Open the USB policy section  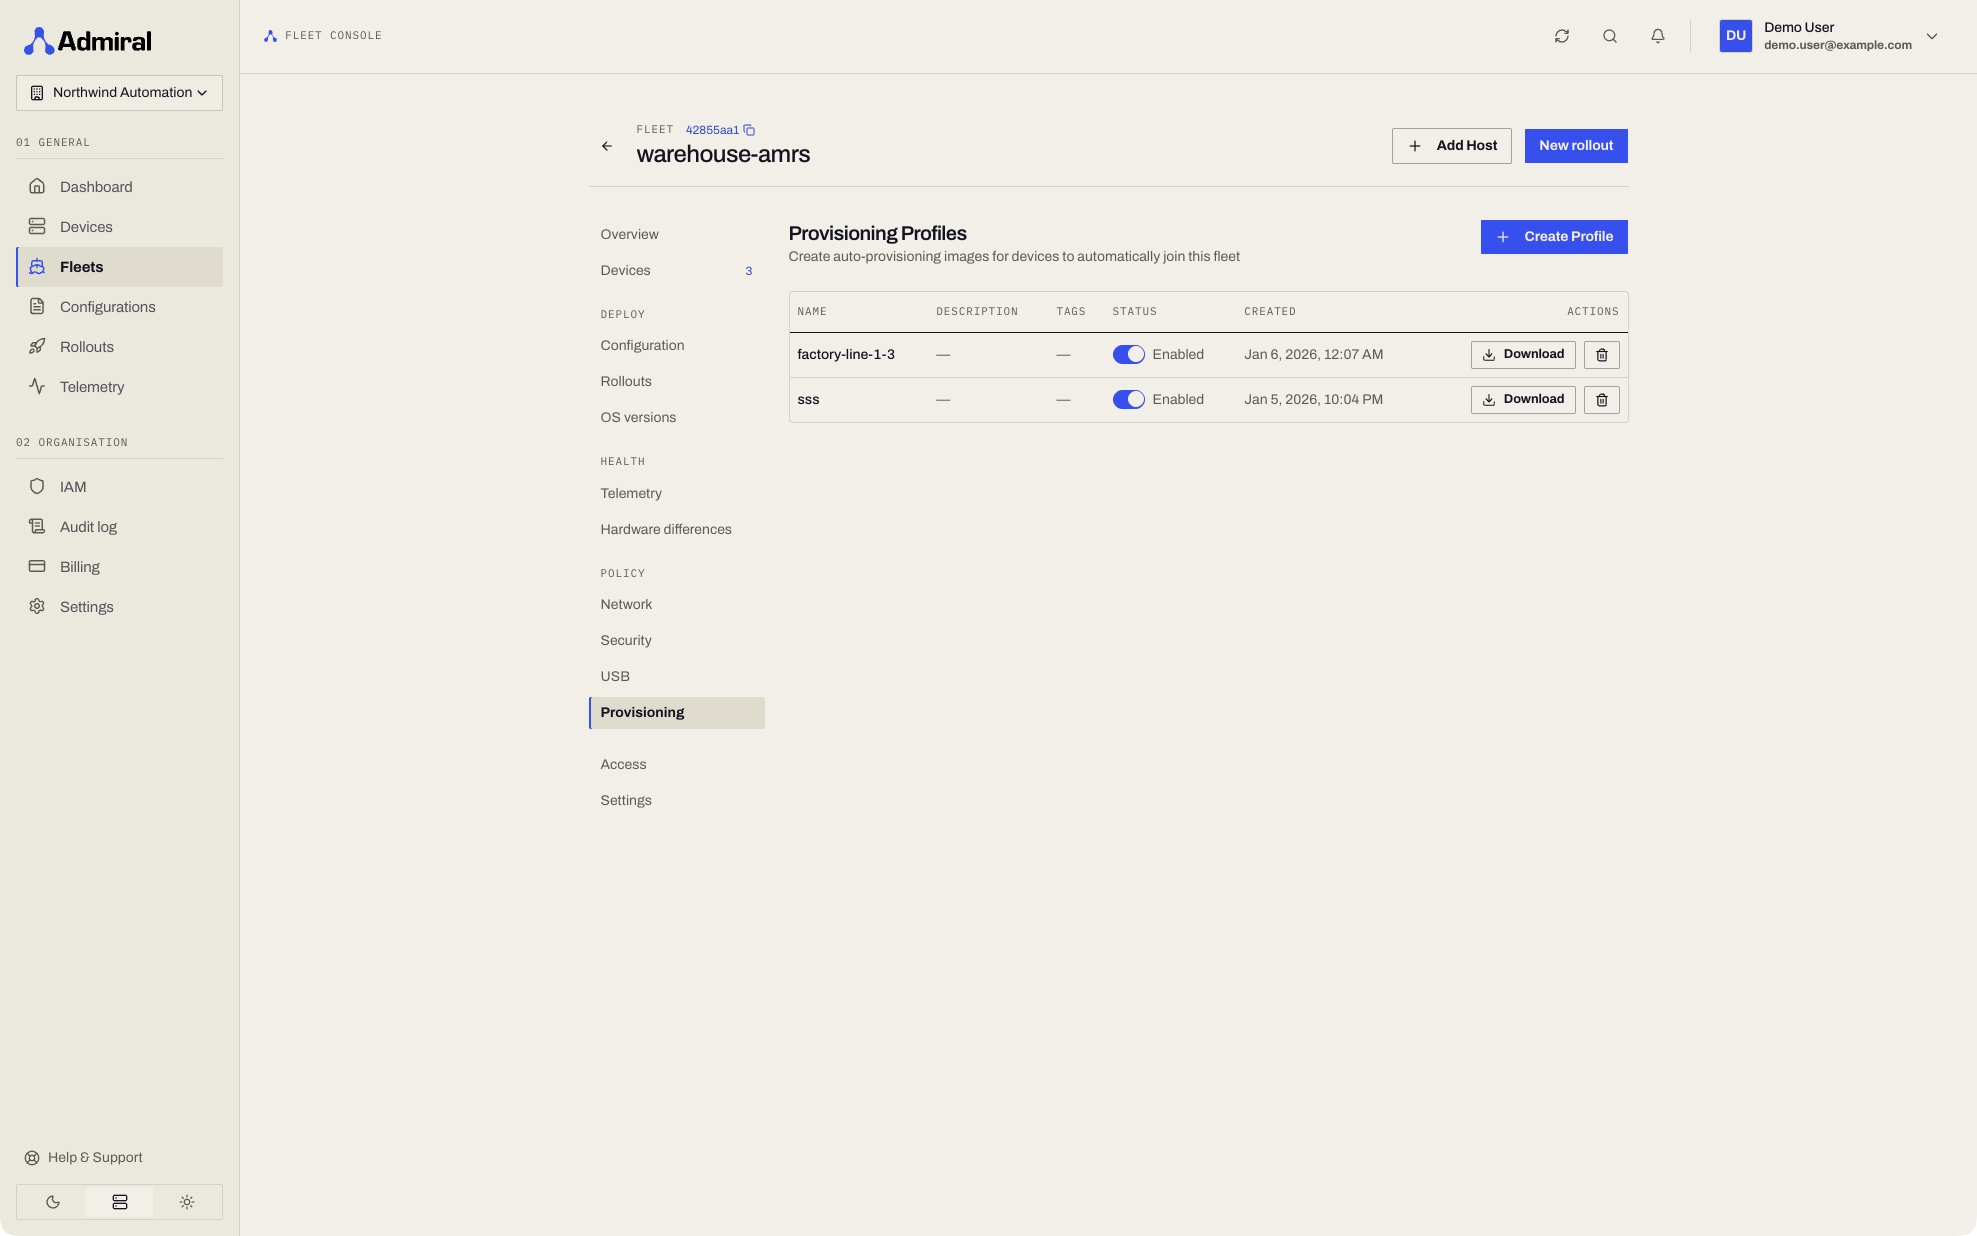click(677, 677)
